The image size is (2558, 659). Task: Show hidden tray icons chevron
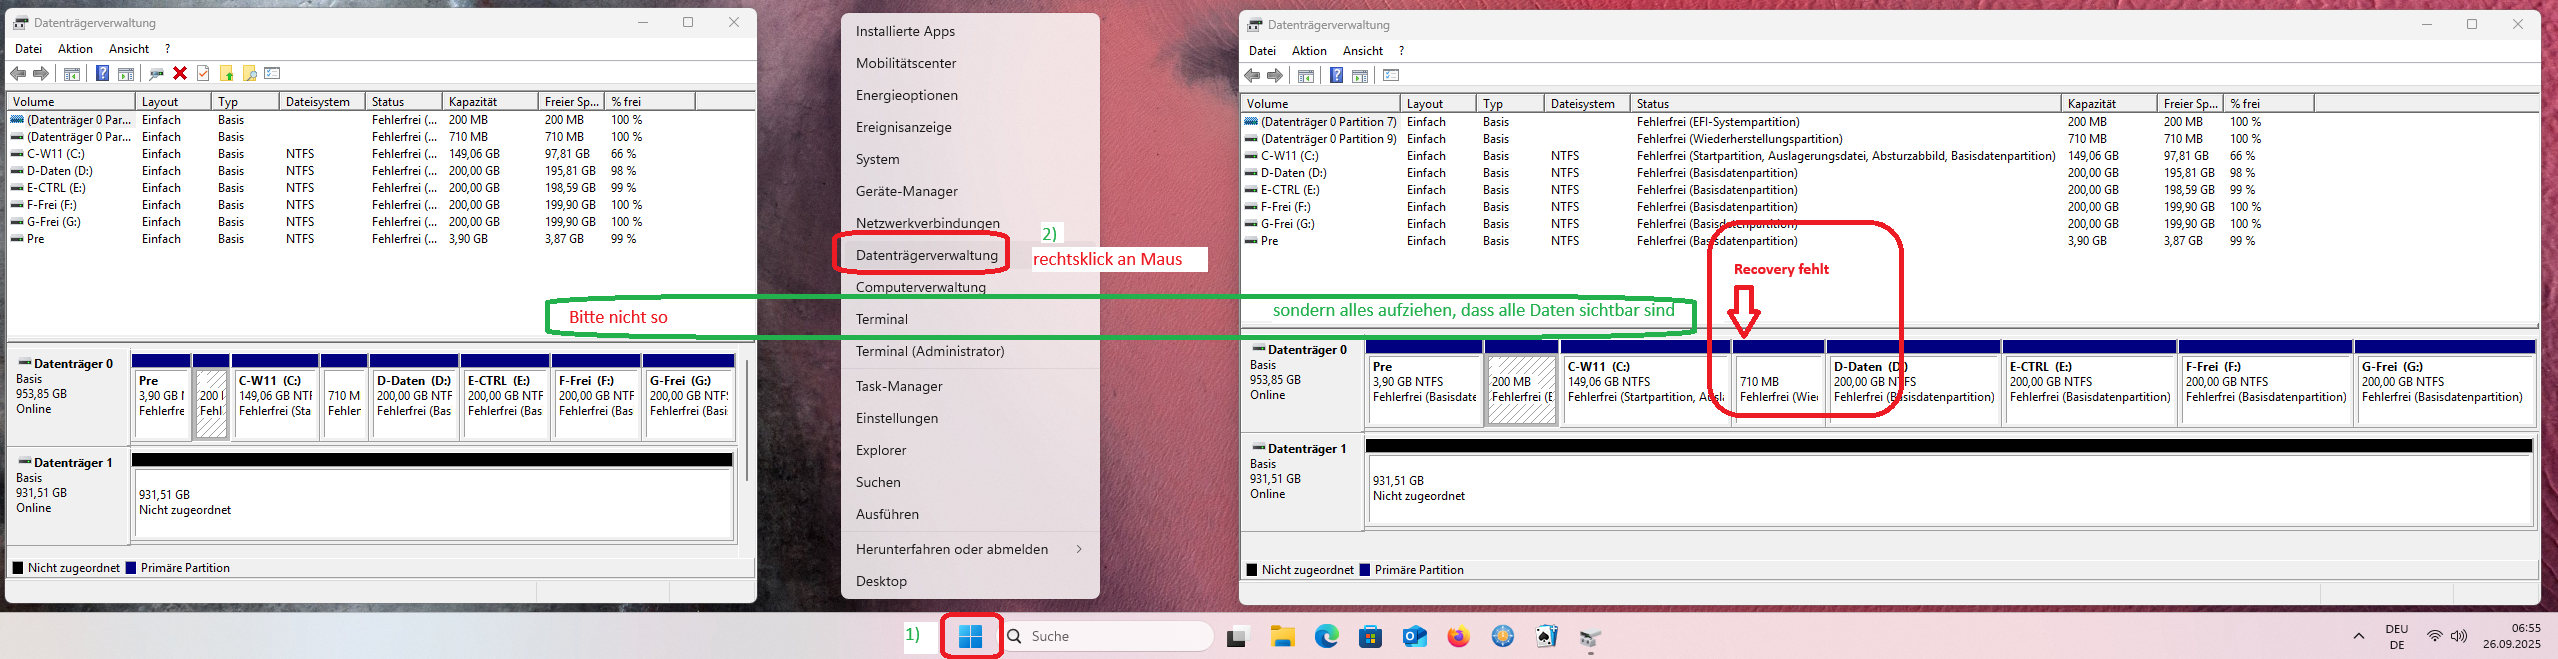pos(2359,636)
